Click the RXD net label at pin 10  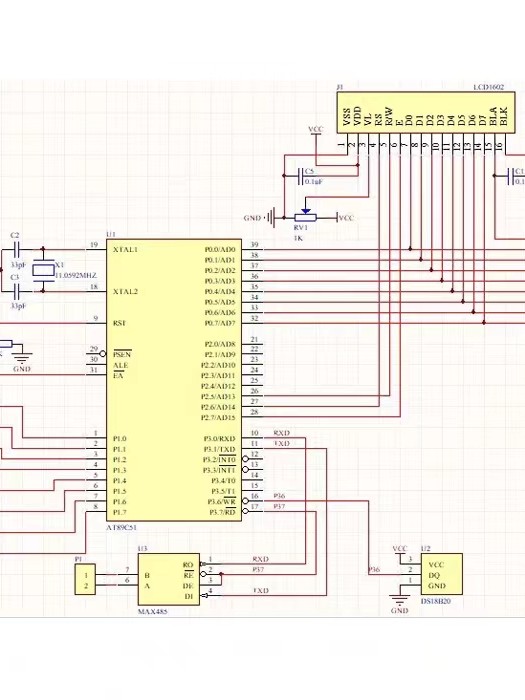[281, 433]
